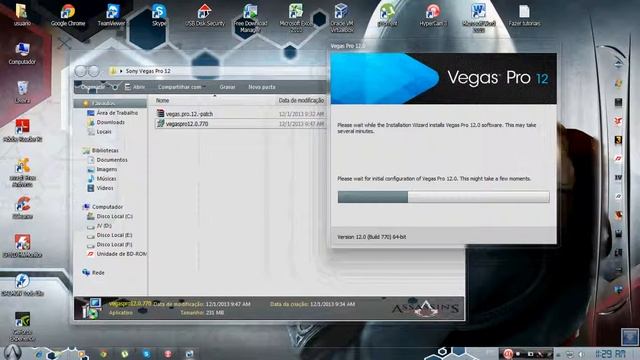Open Unidade de BD-ROM drive
The image size is (640, 360).
[x=121, y=253]
